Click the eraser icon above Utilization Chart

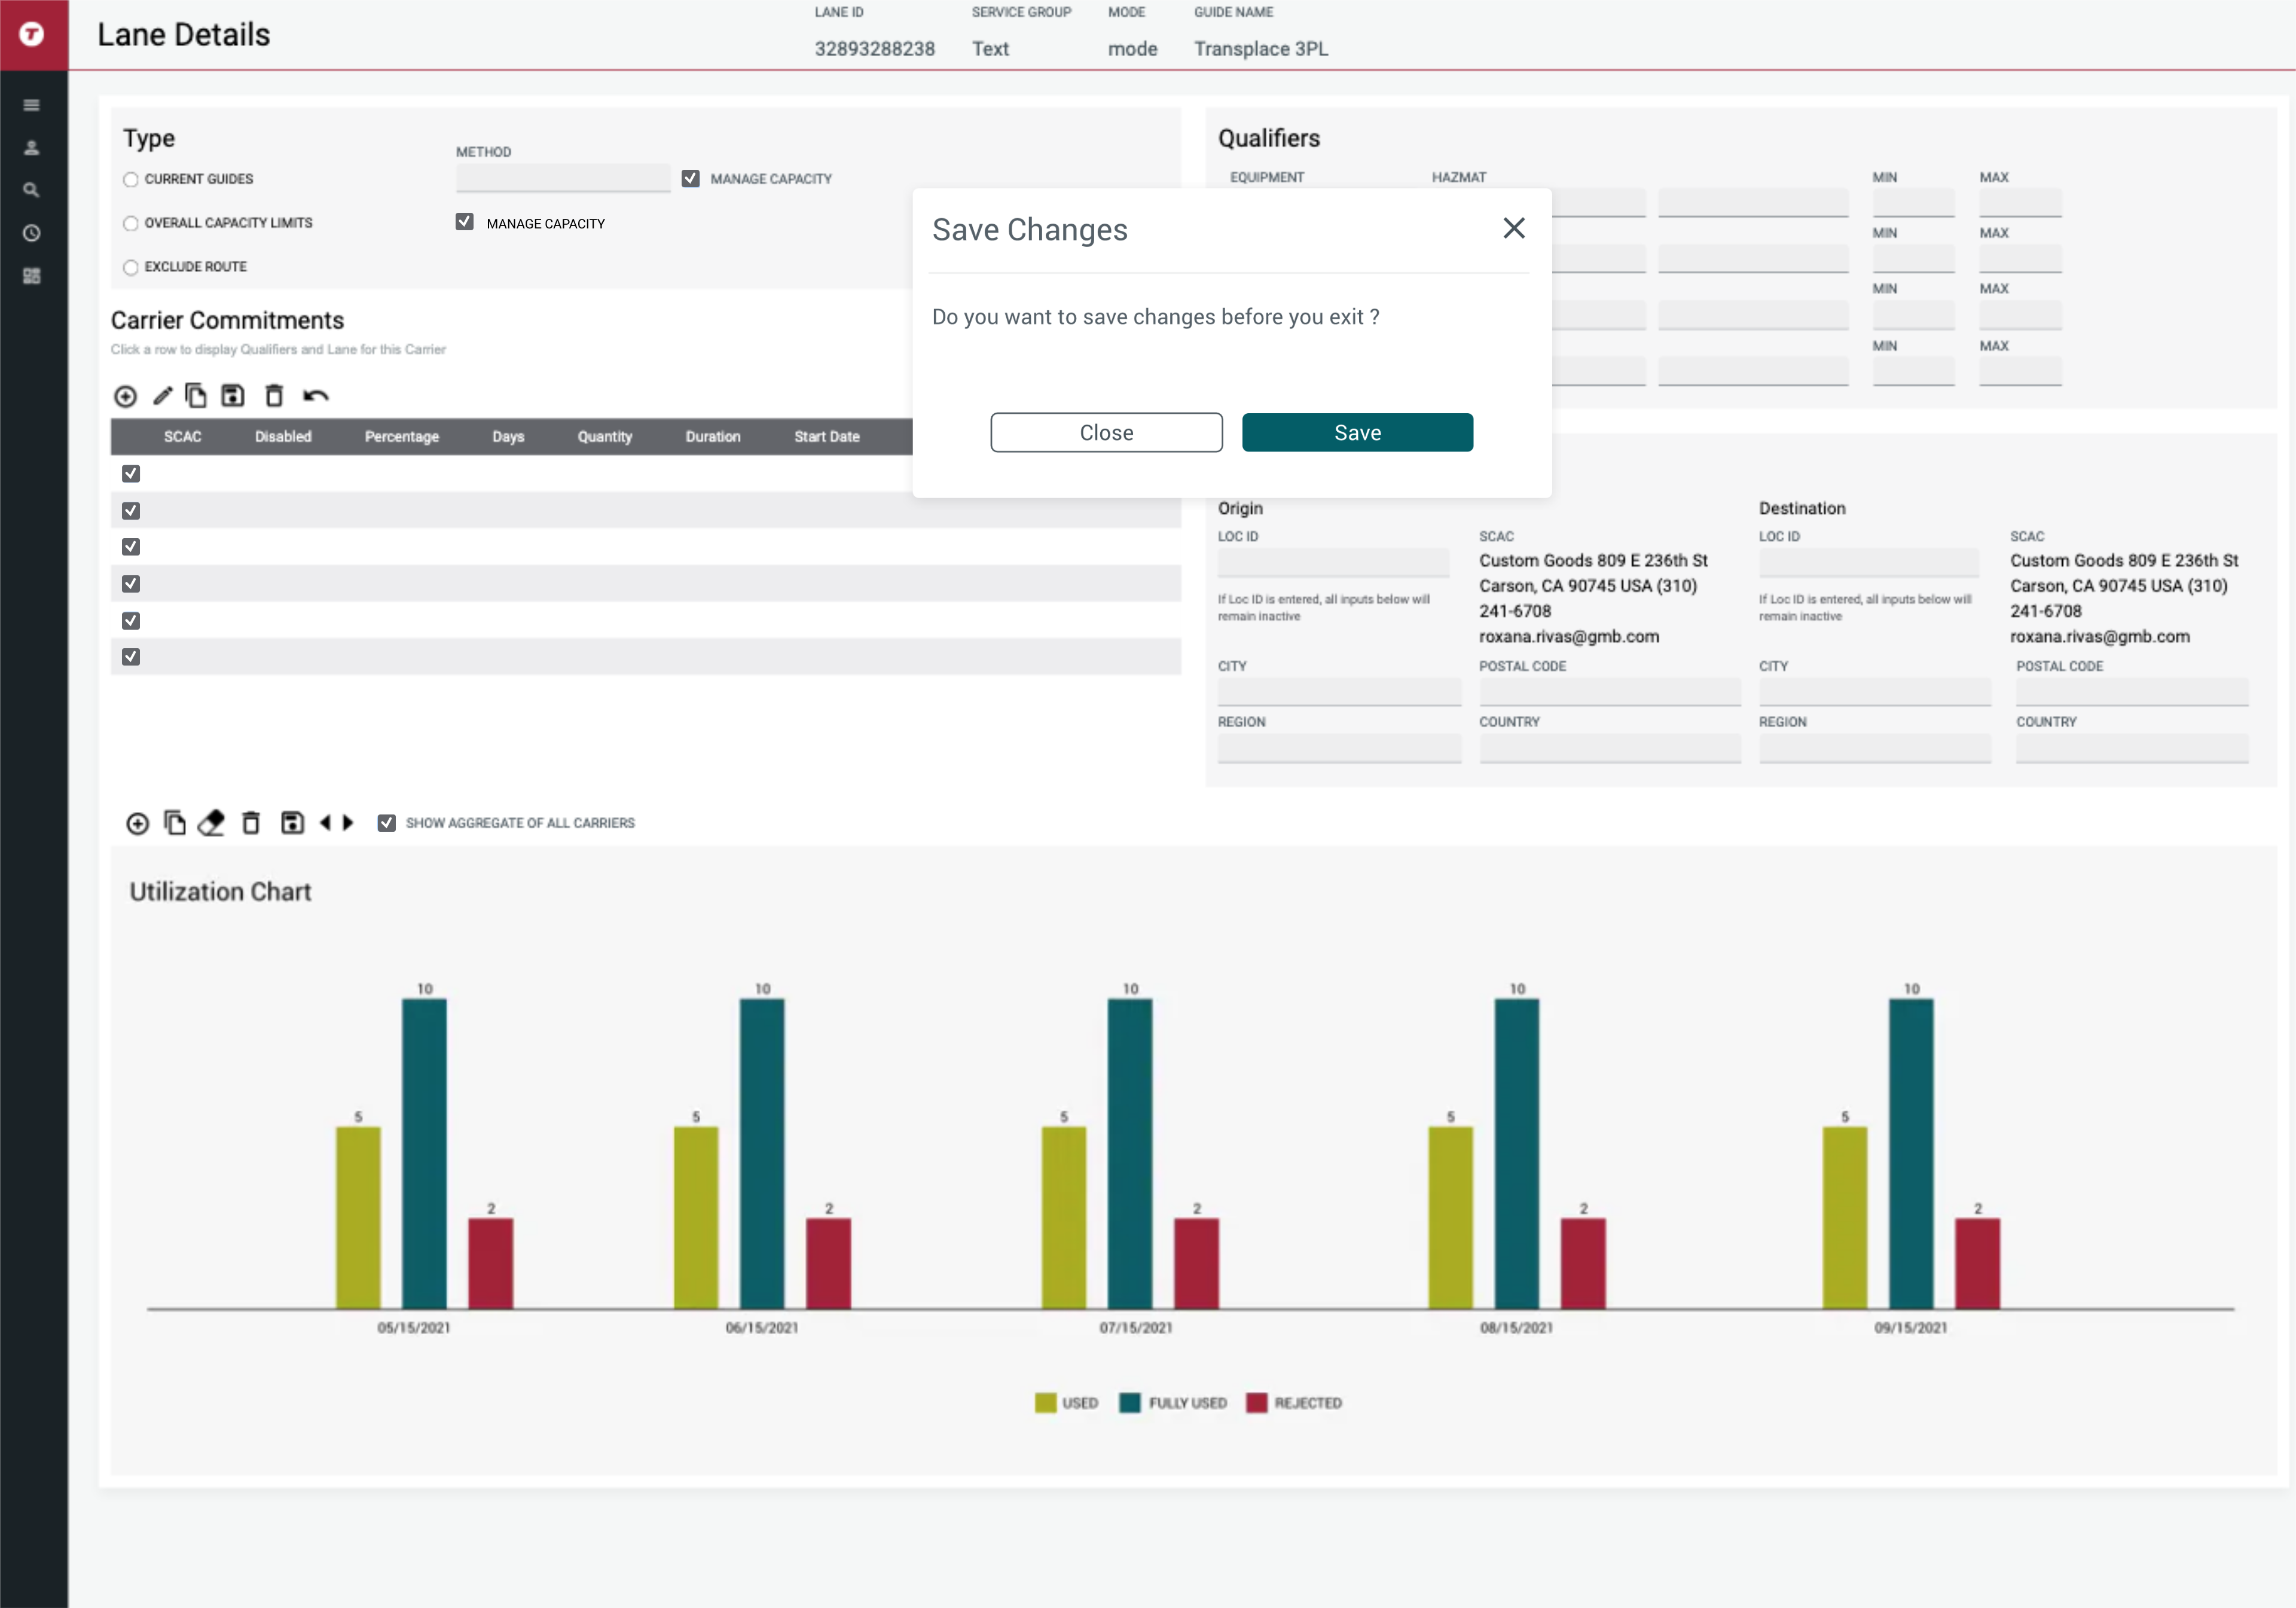211,822
